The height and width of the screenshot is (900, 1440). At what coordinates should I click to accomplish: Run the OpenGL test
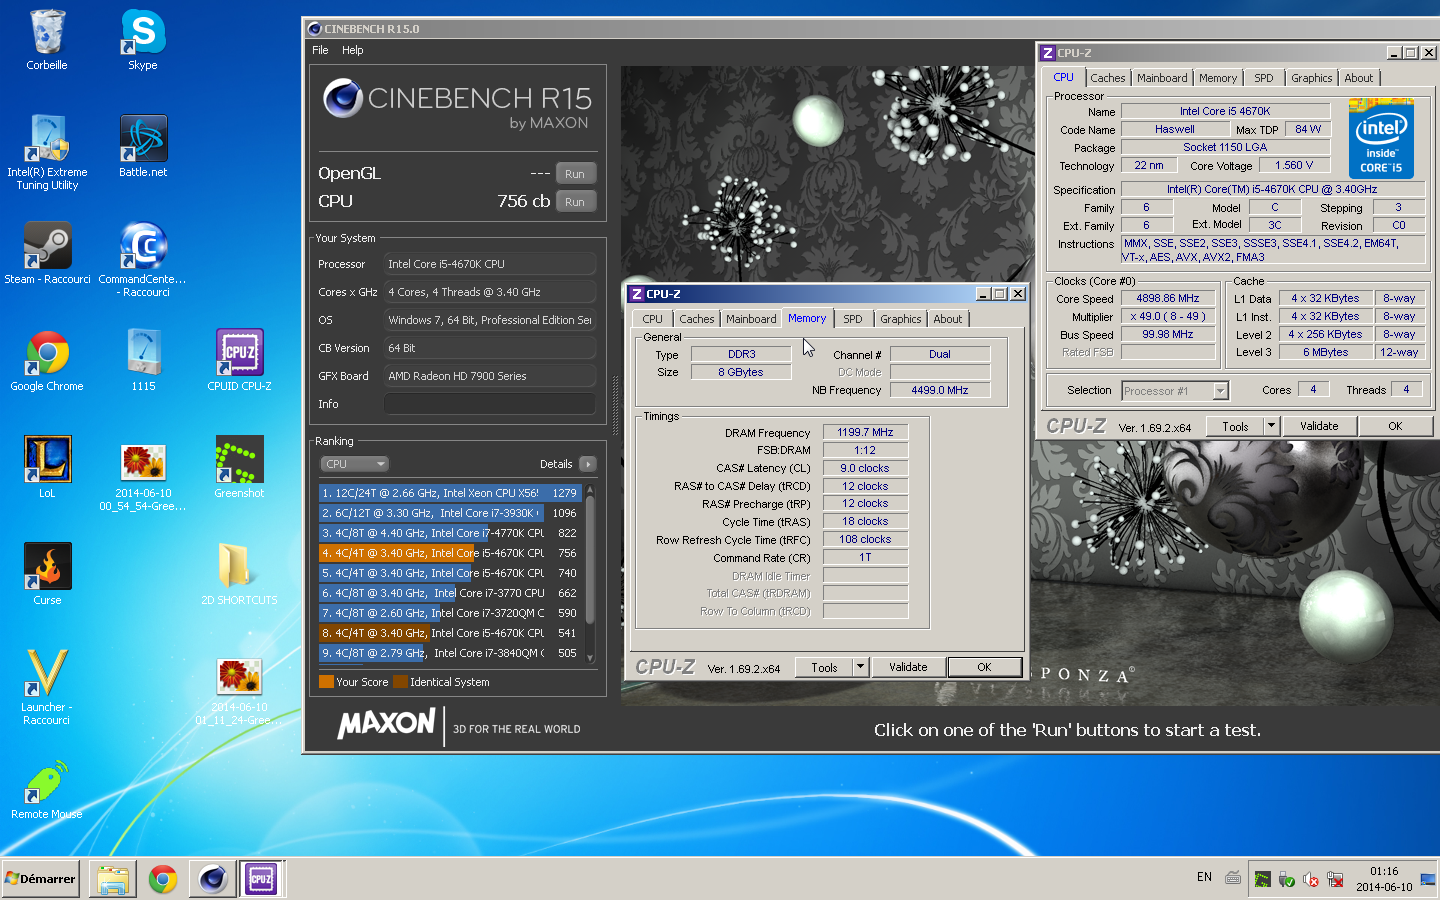[x=575, y=173]
